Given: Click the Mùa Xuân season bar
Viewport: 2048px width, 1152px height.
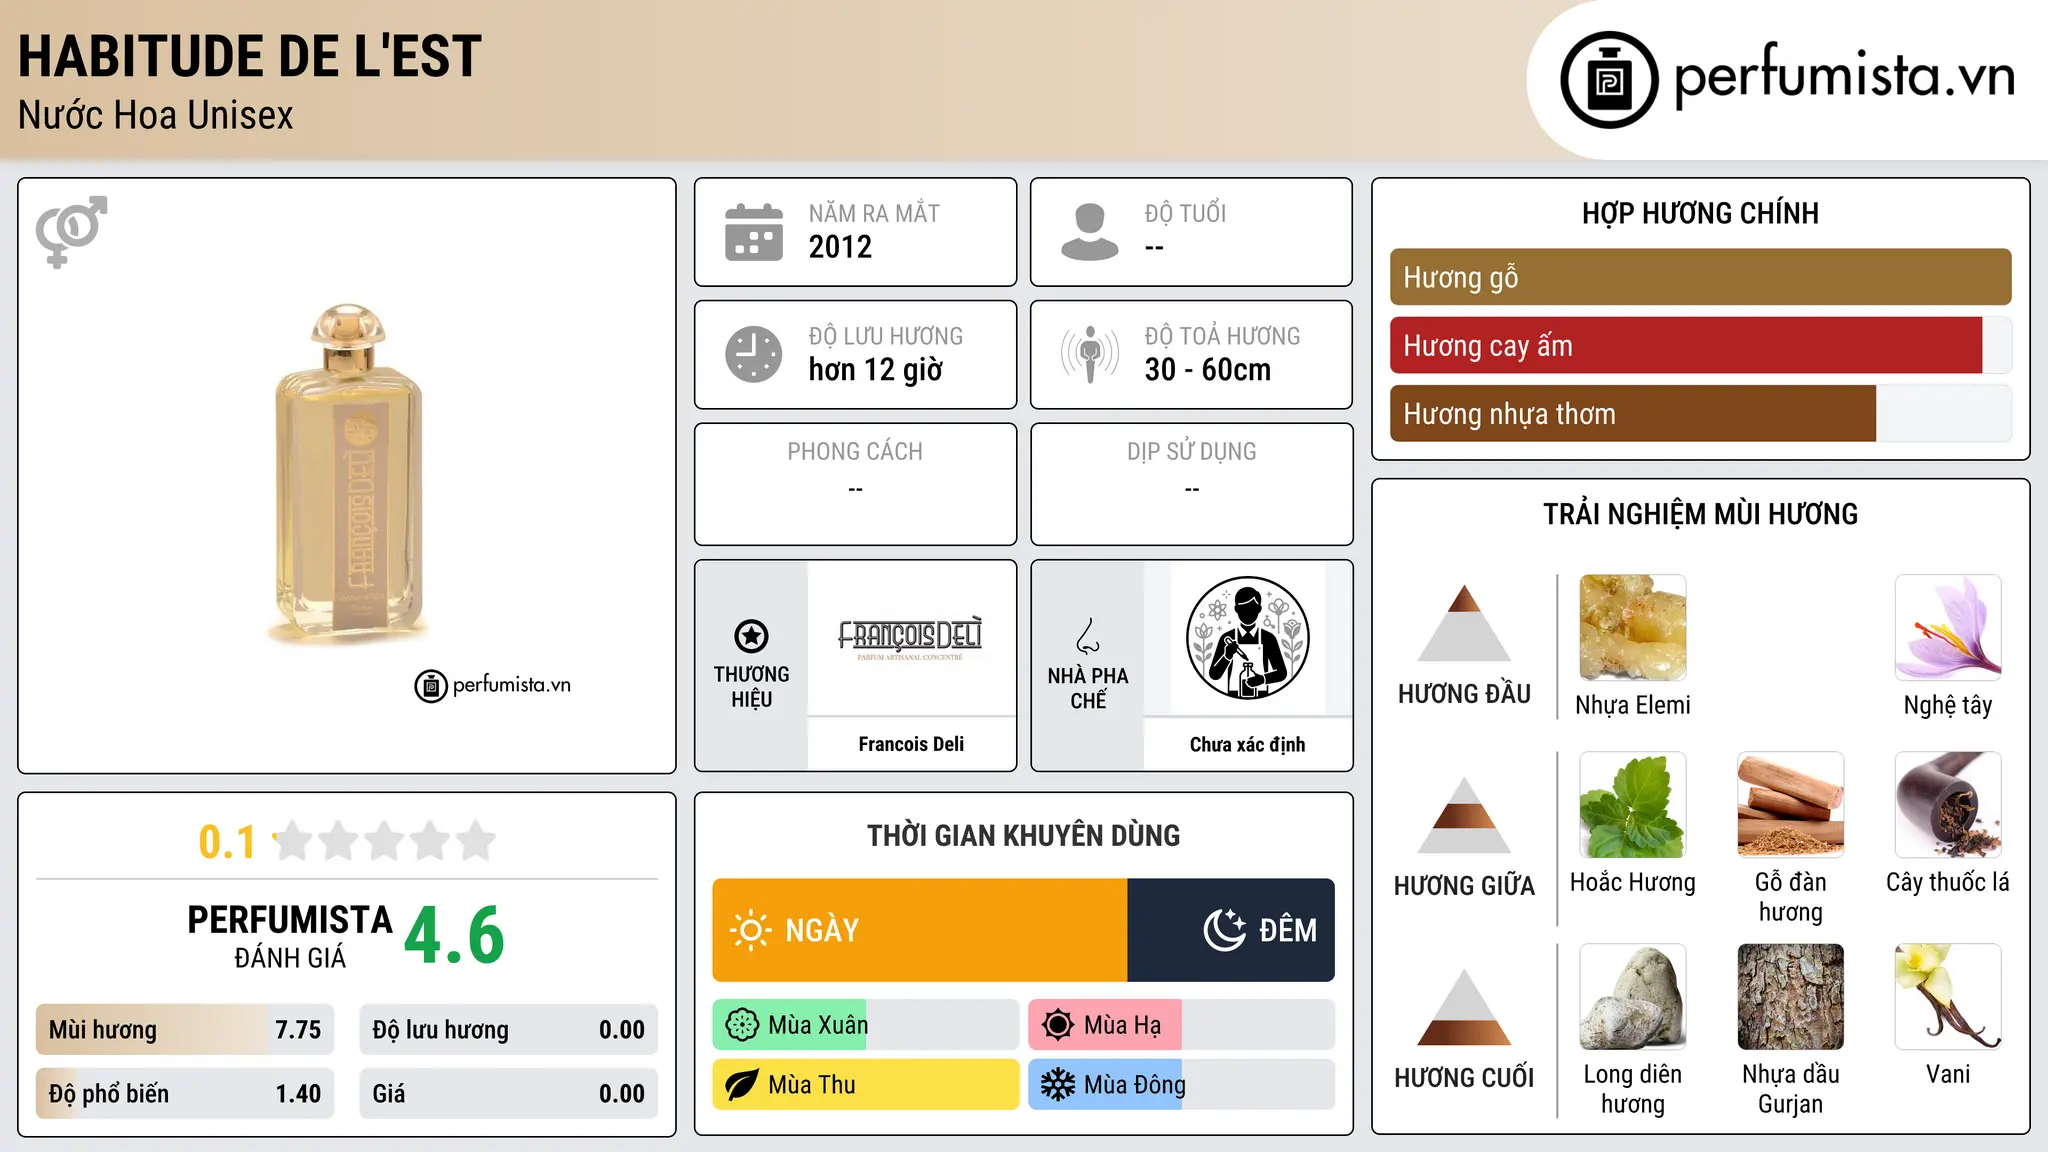Looking at the screenshot, I should tap(866, 1025).
